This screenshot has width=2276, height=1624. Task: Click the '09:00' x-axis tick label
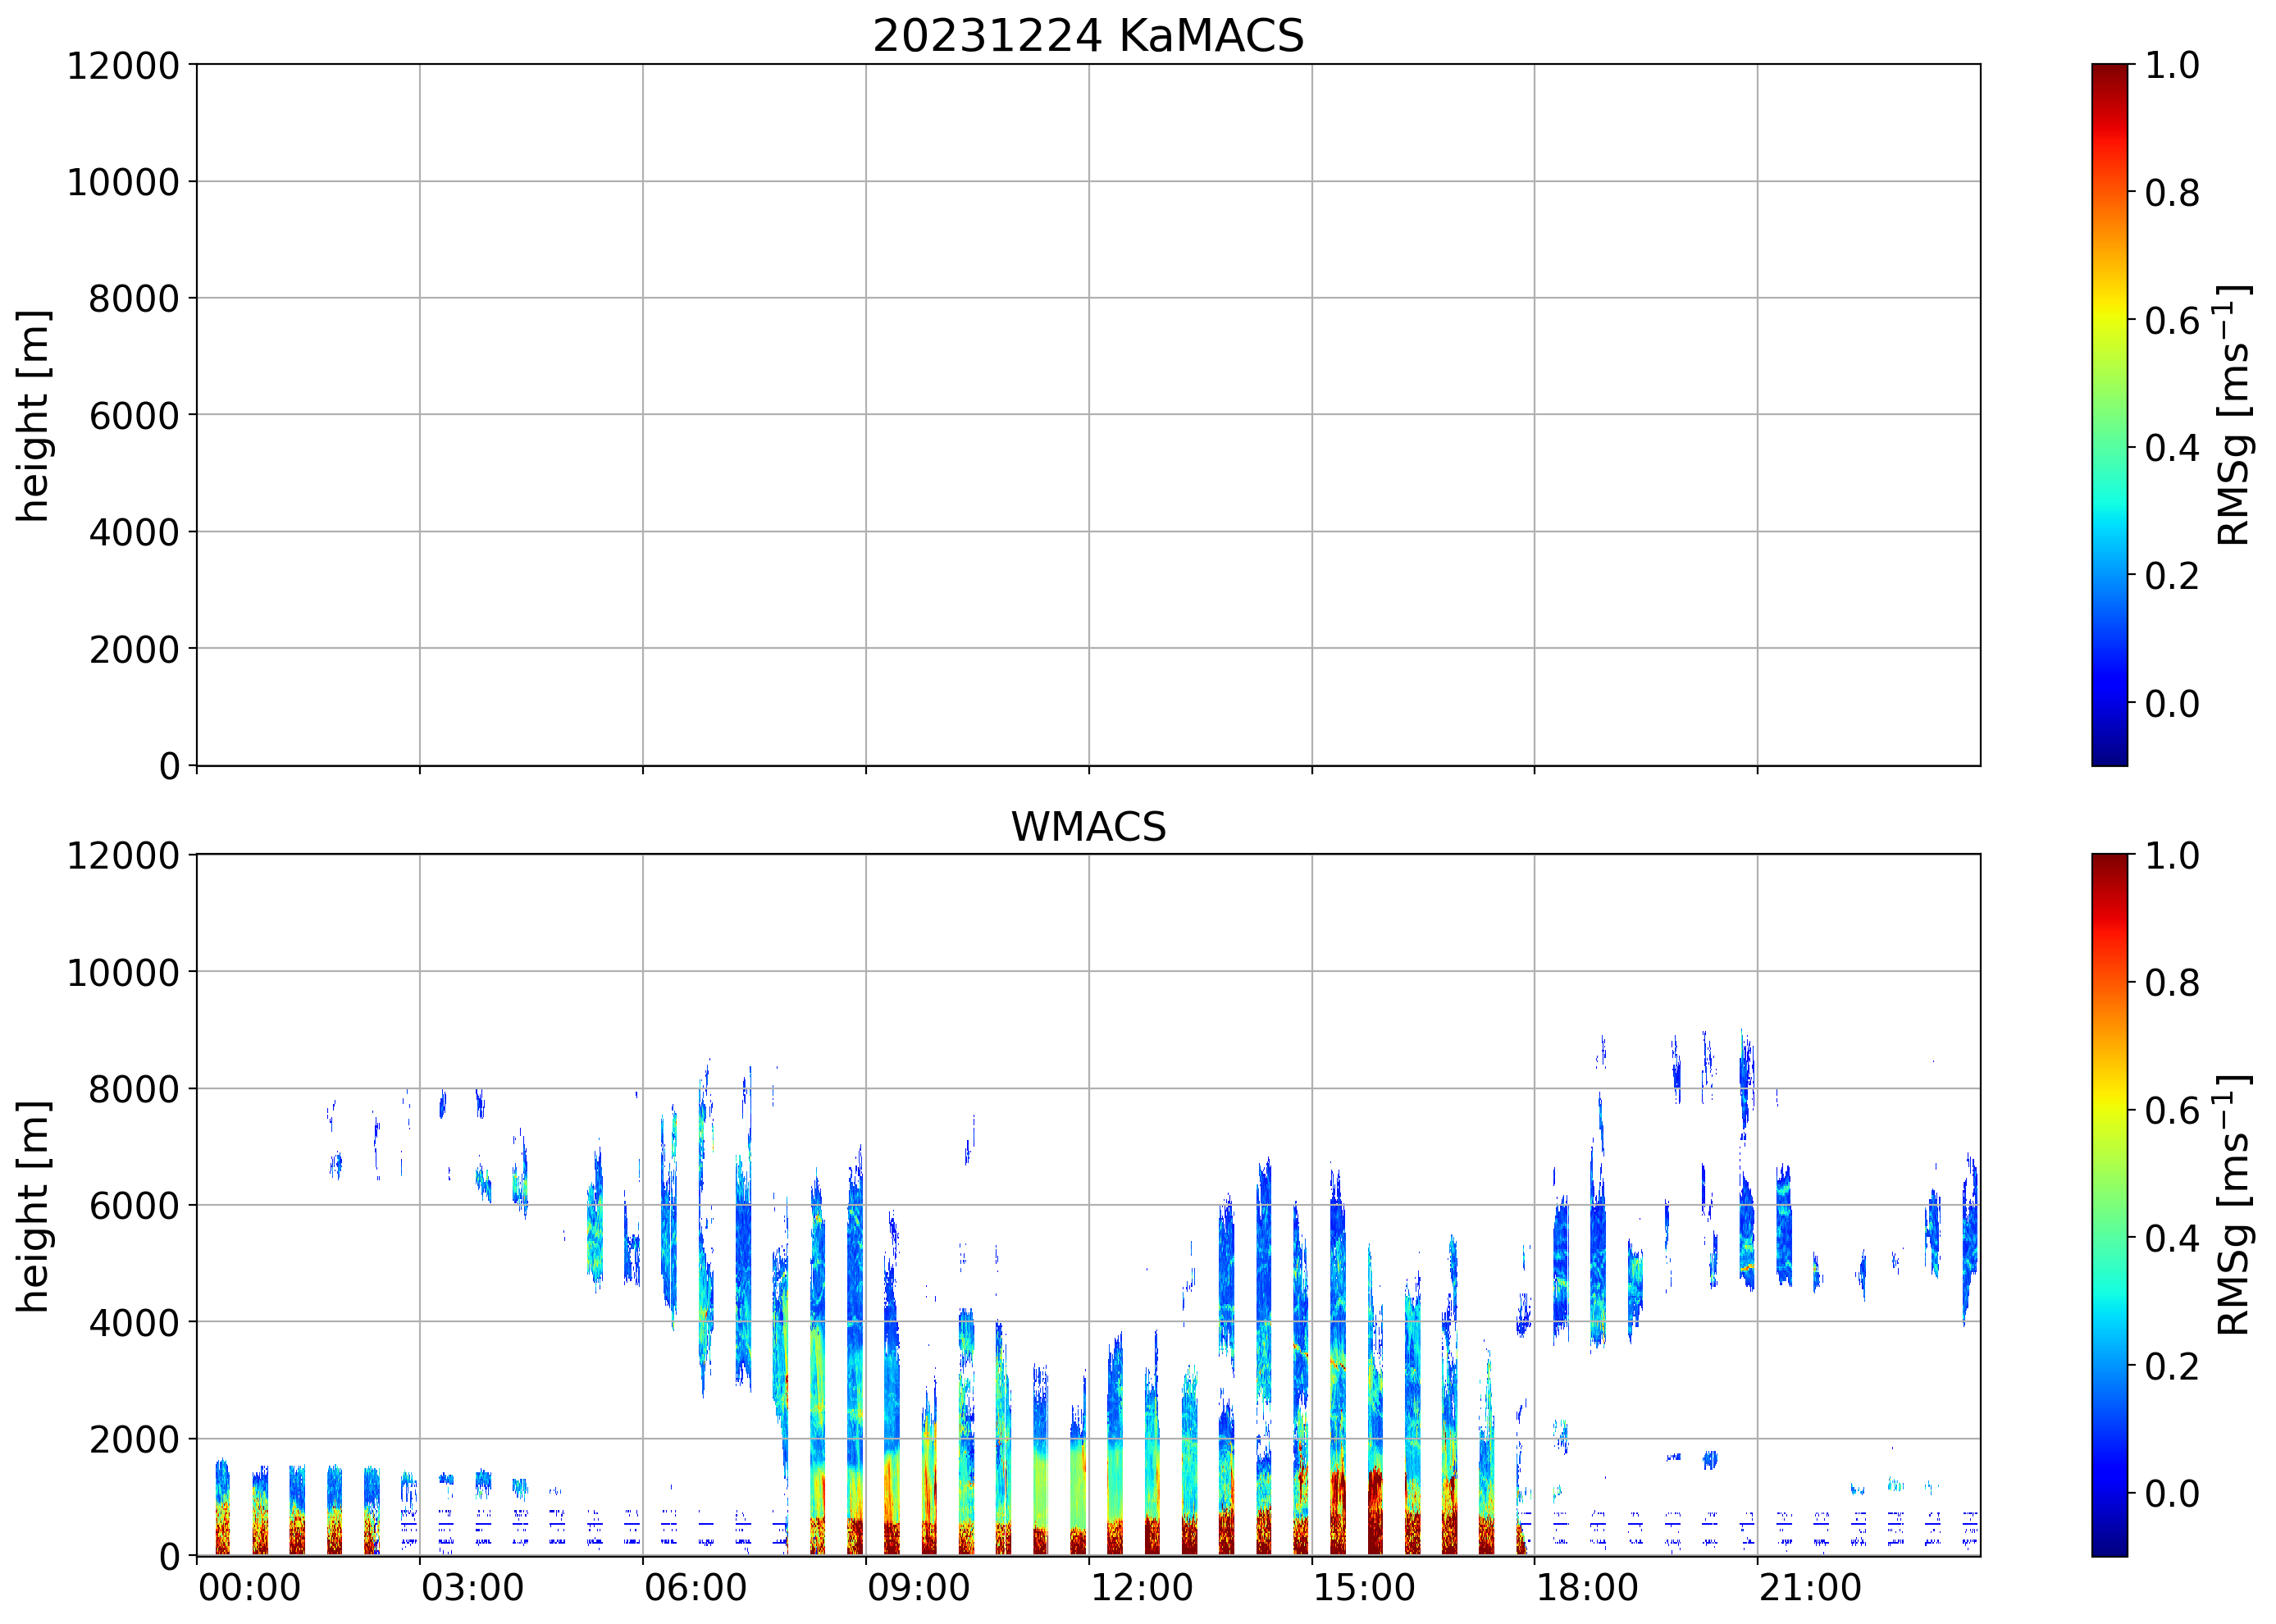(918, 1588)
